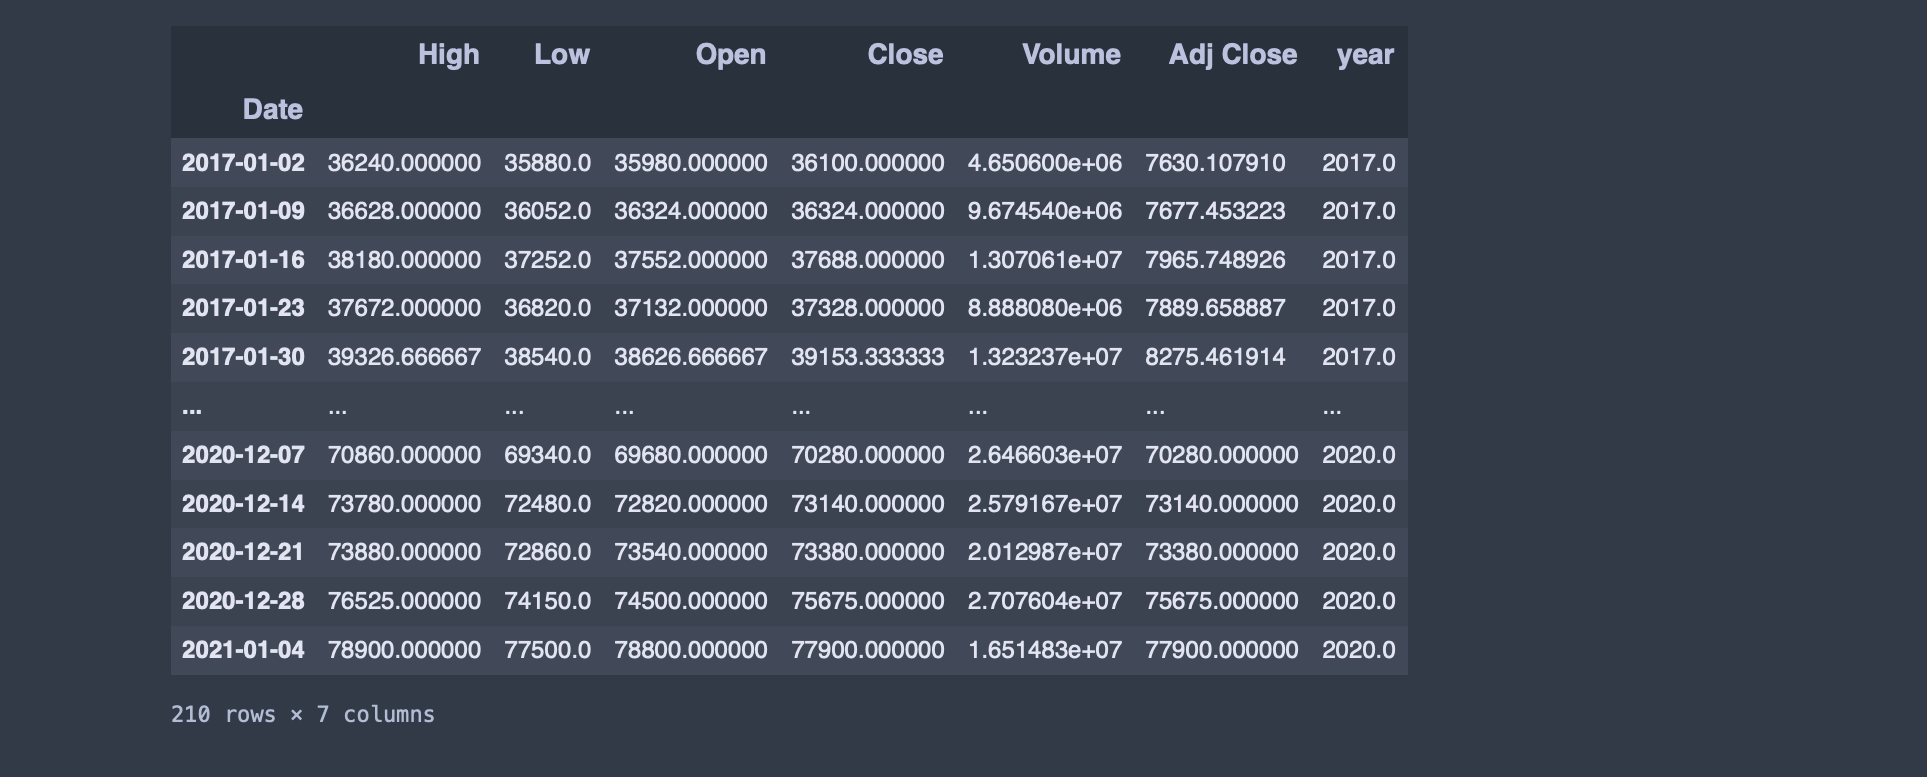Screen dimensions: 1927x777
Task: Select the 2020-12-21 row index
Action: pyautogui.click(x=243, y=552)
